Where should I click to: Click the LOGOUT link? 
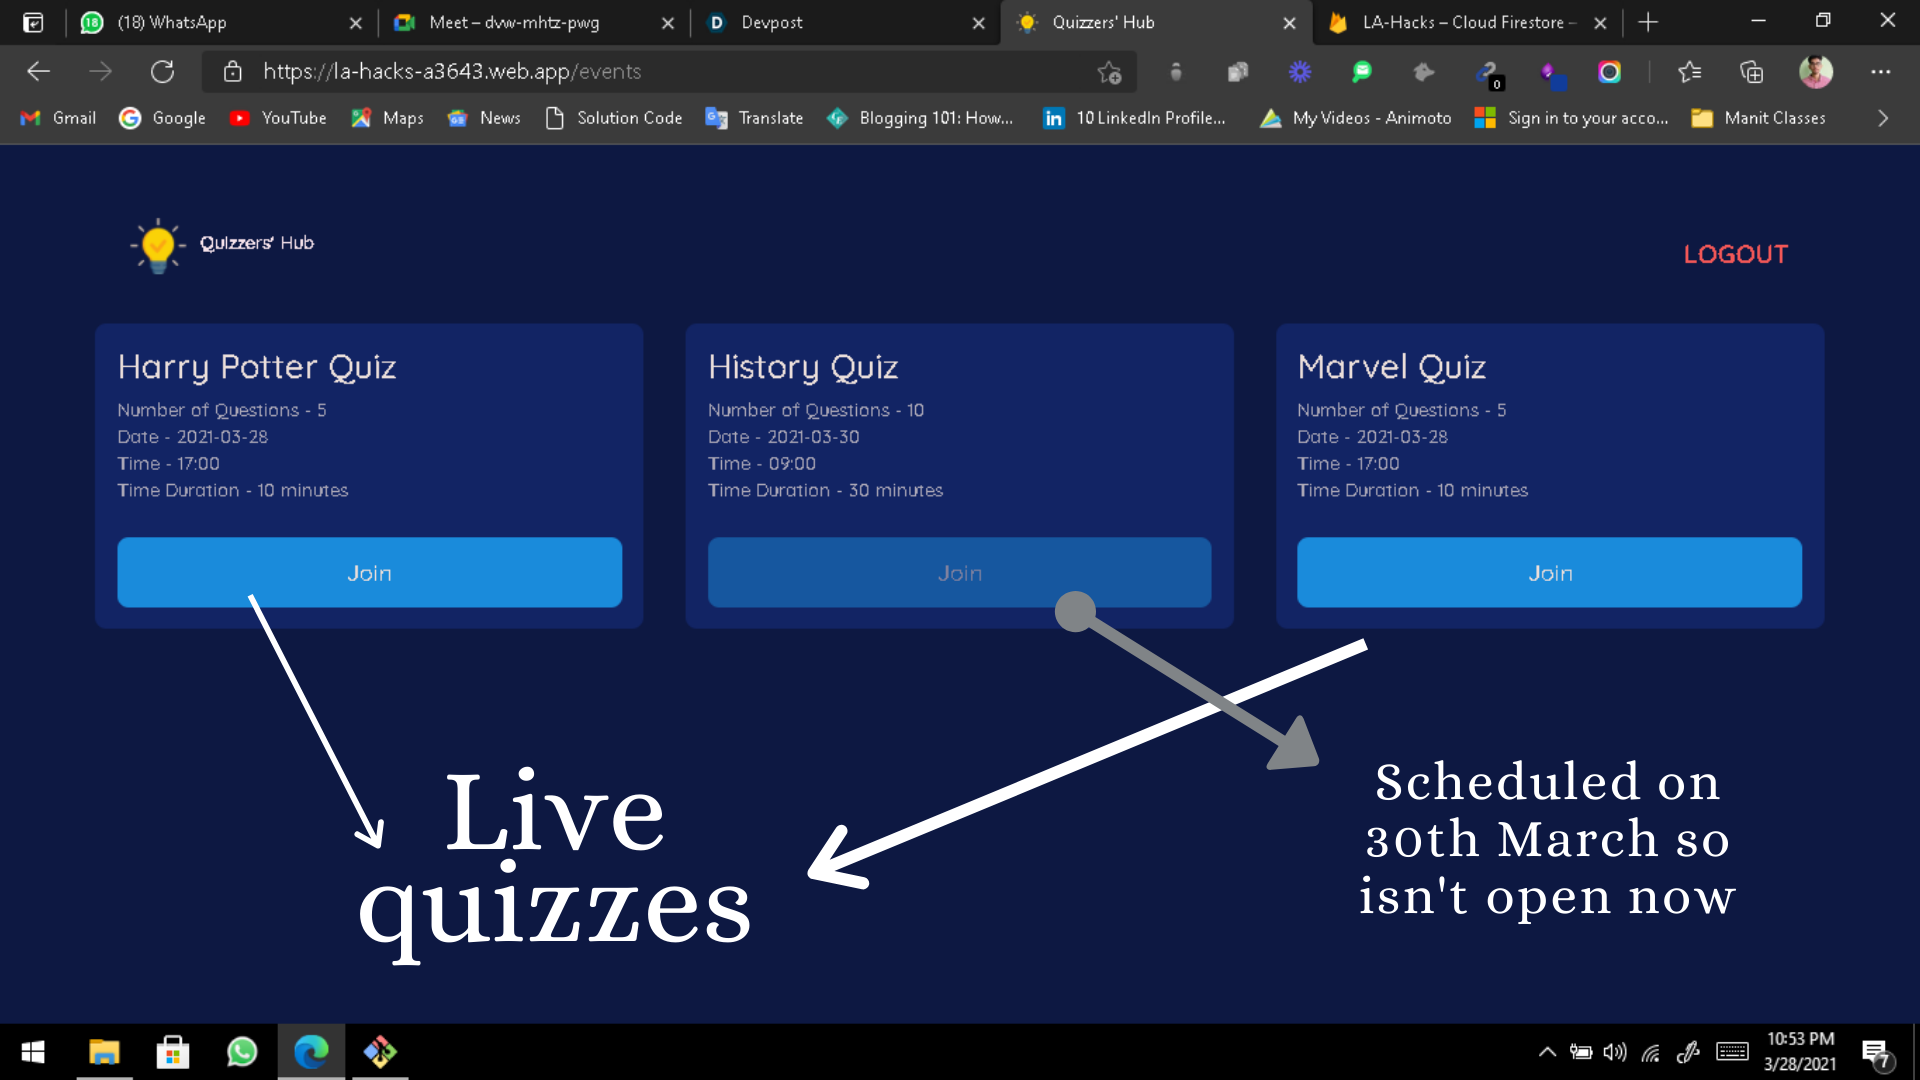pos(1735,254)
